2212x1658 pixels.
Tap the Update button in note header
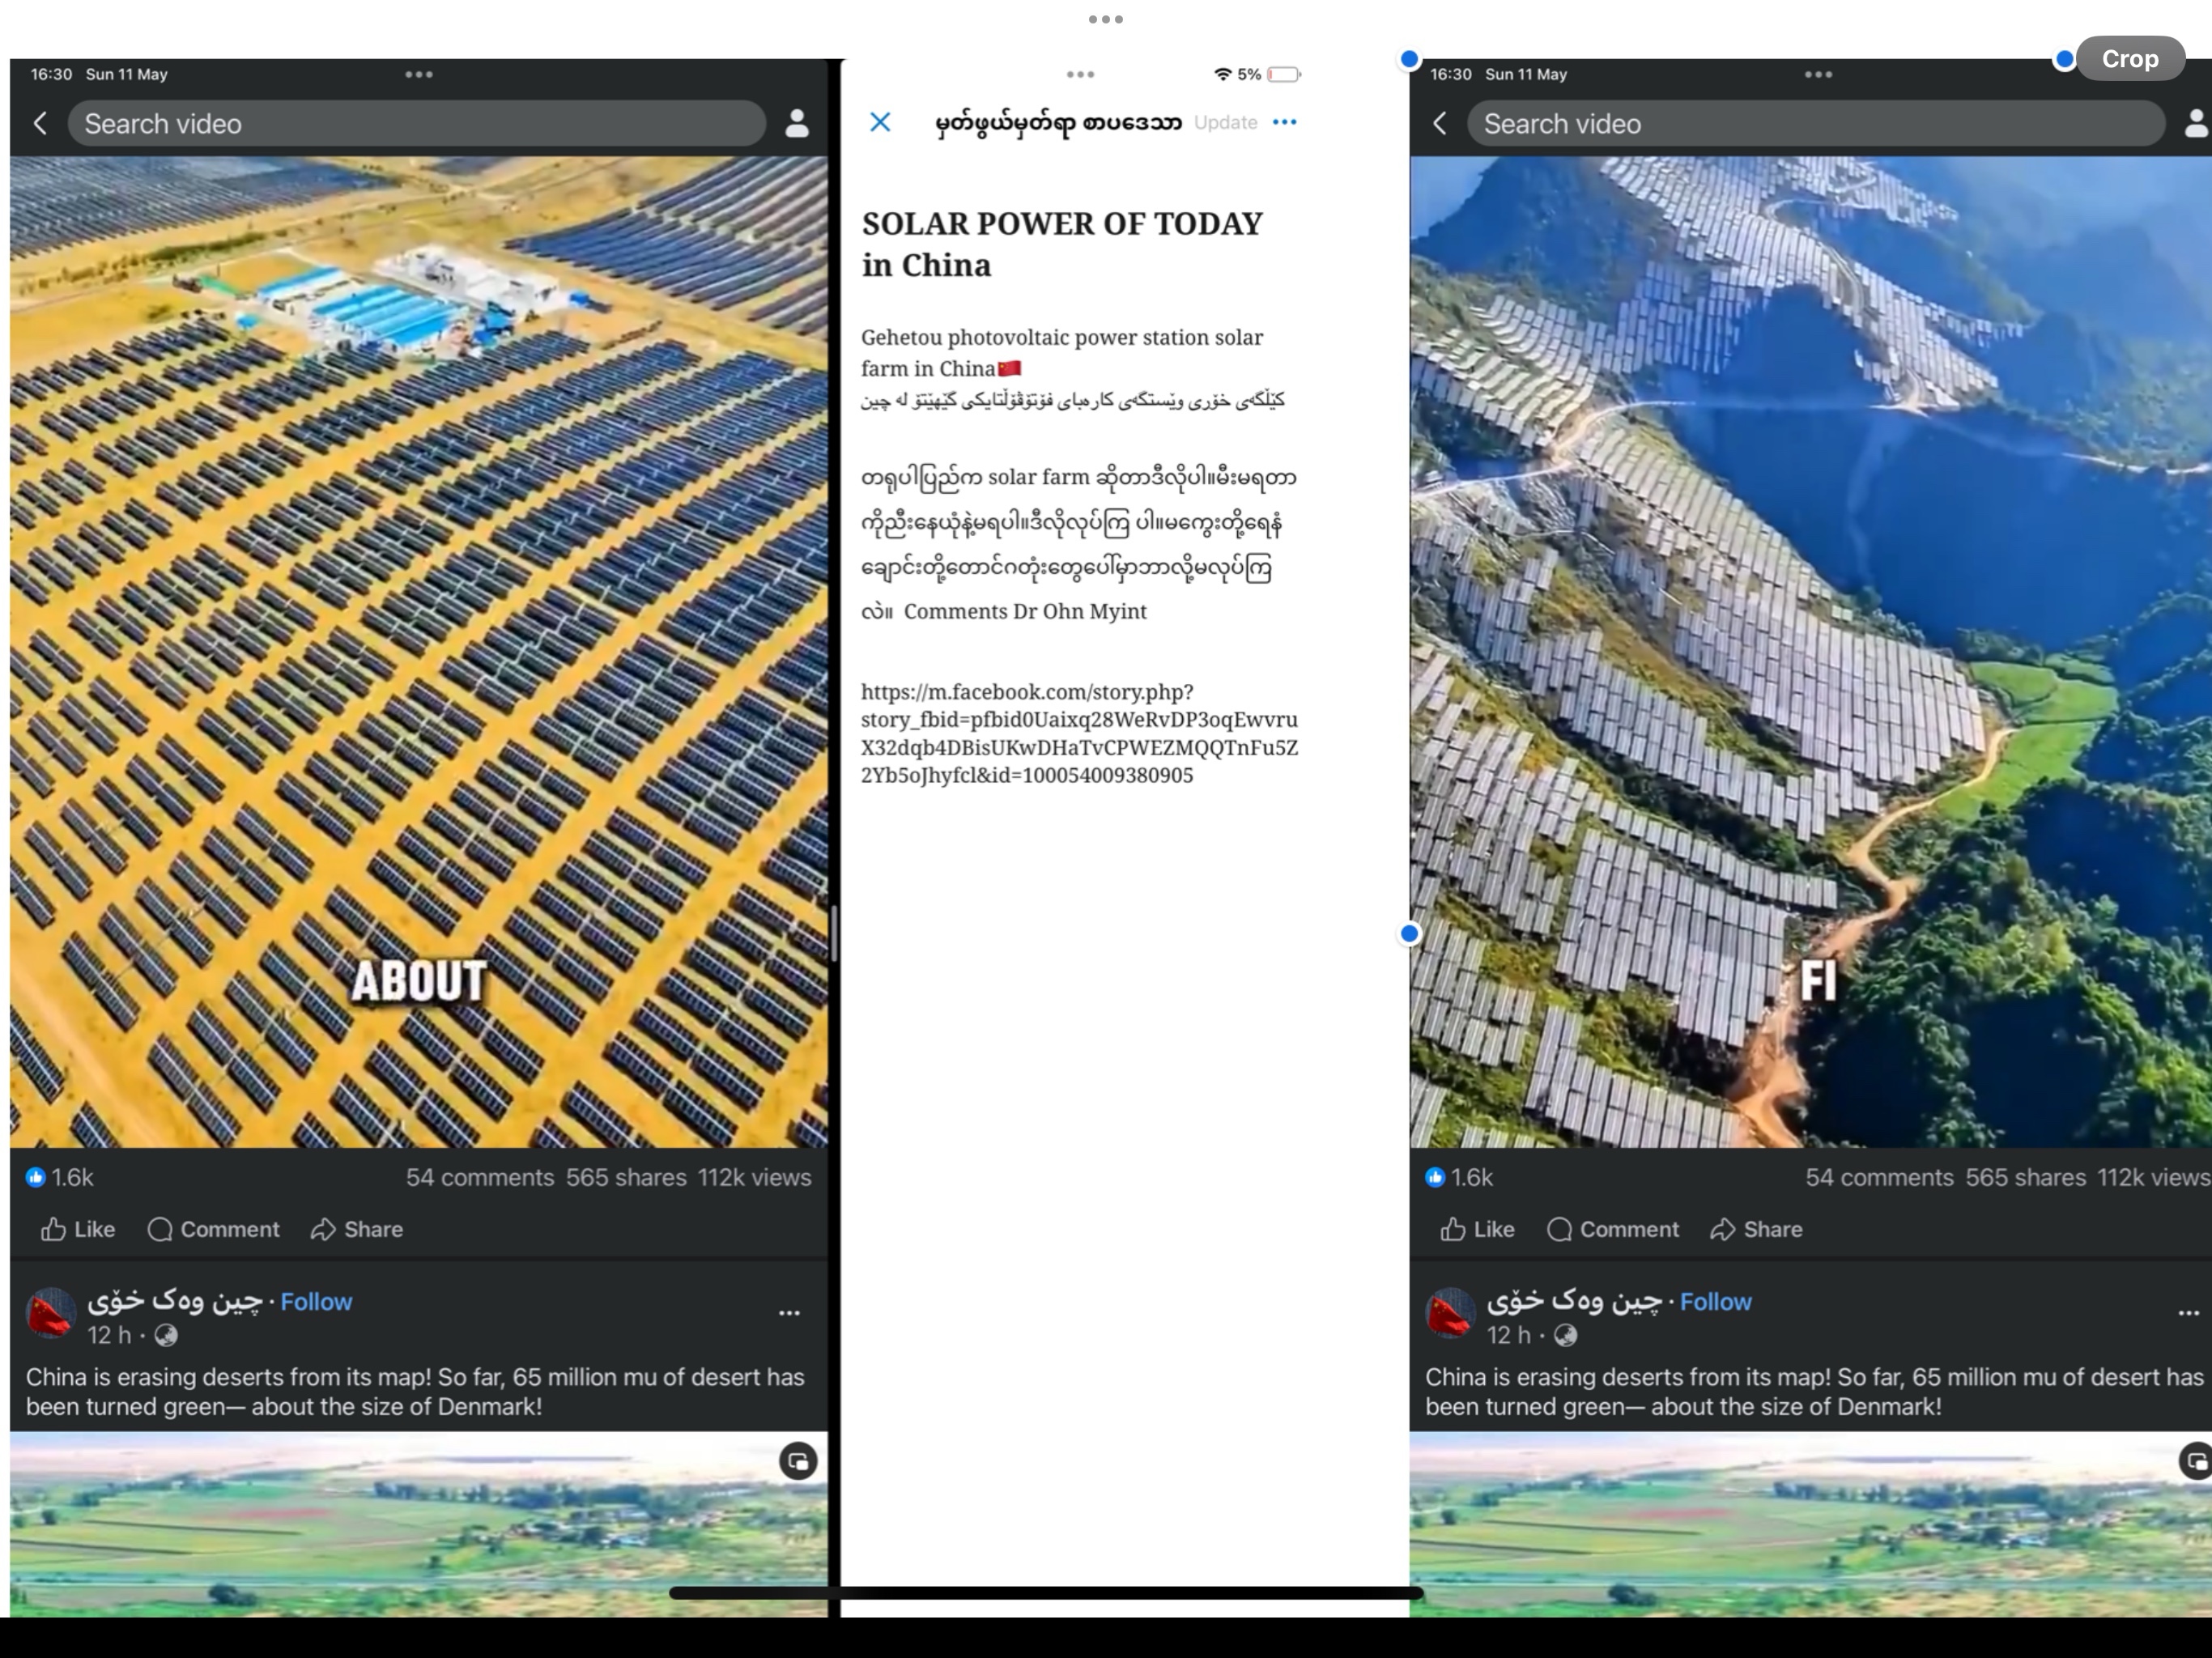pos(1225,122)
